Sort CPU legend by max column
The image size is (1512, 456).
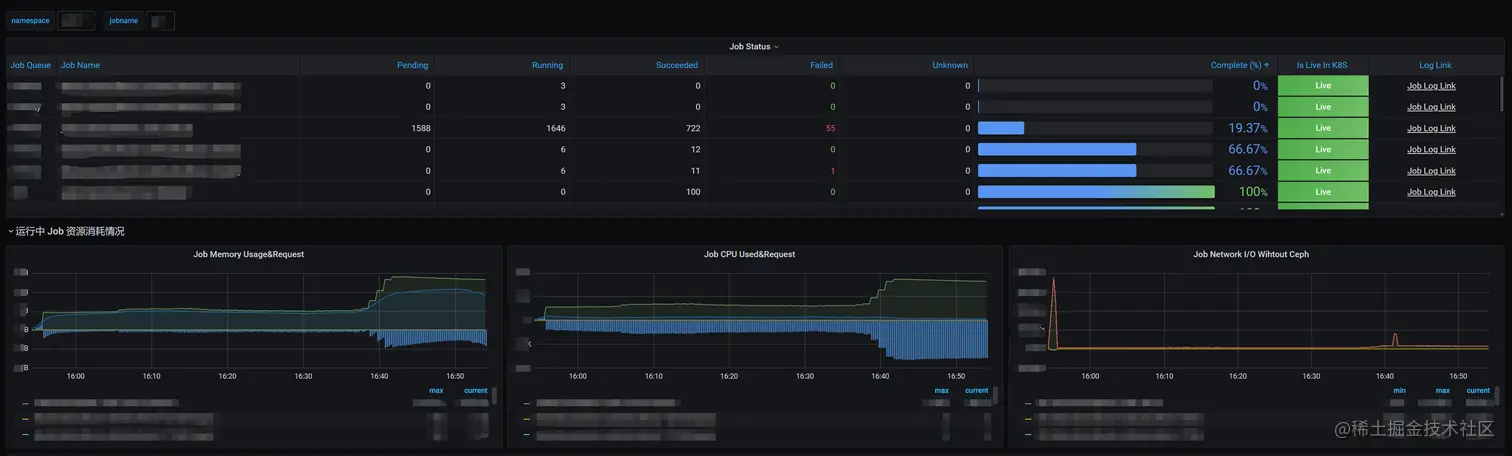point(941,391)
